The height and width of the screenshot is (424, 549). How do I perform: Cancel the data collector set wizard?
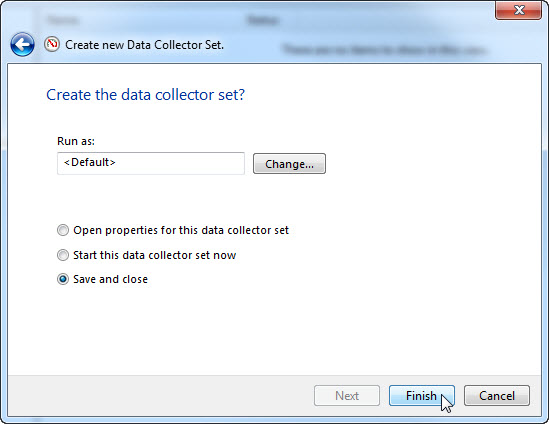[x=497, y=396]
